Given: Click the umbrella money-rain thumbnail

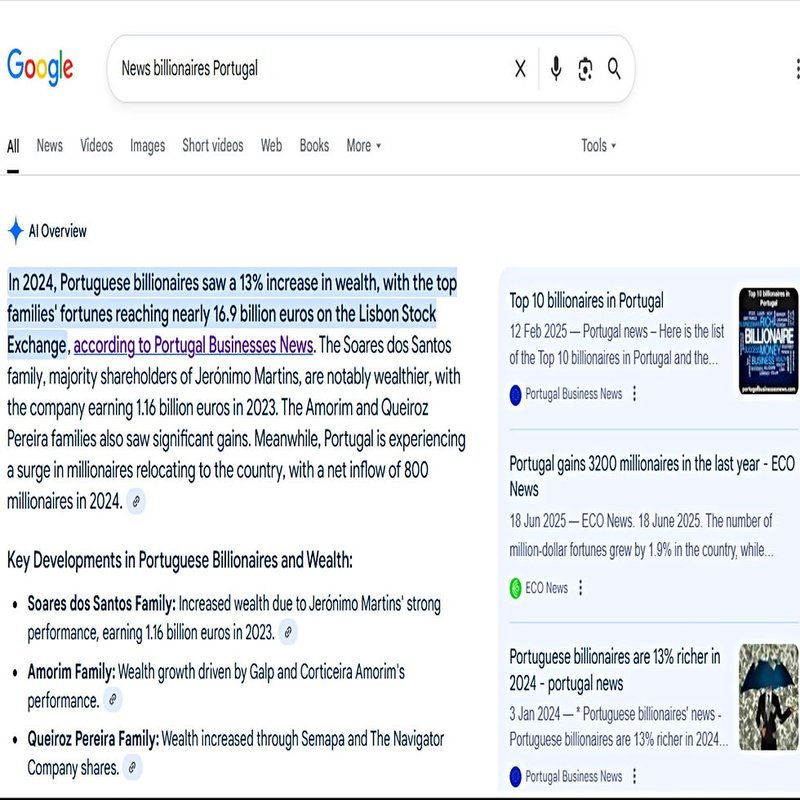Looking at the screenshot, I should [x=768, y=697].
